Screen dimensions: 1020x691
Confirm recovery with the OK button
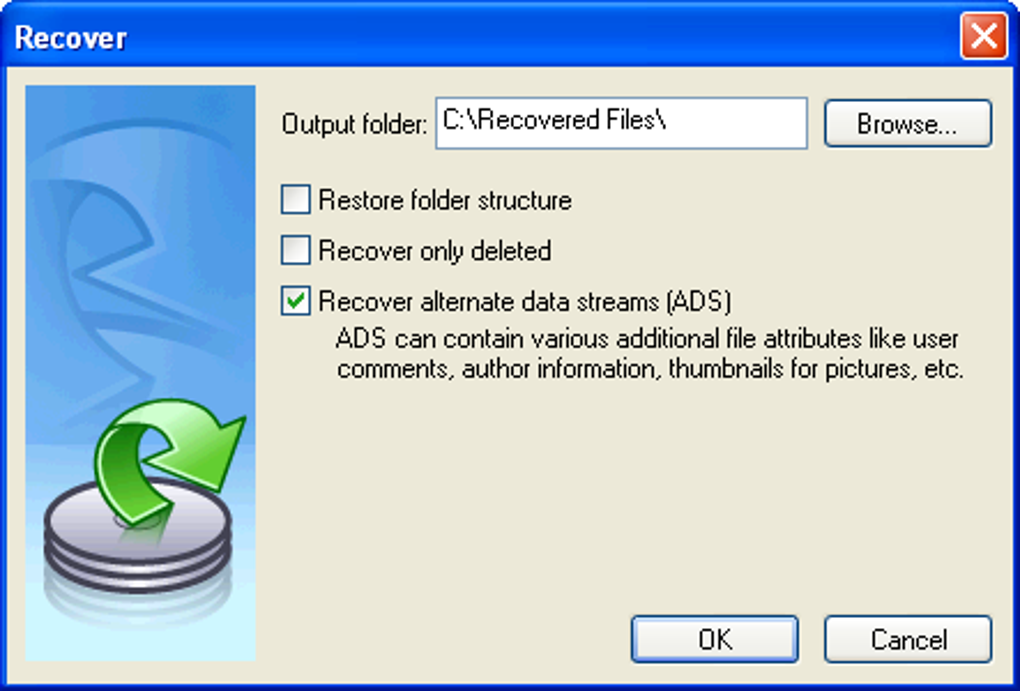(x=715, y=640)
